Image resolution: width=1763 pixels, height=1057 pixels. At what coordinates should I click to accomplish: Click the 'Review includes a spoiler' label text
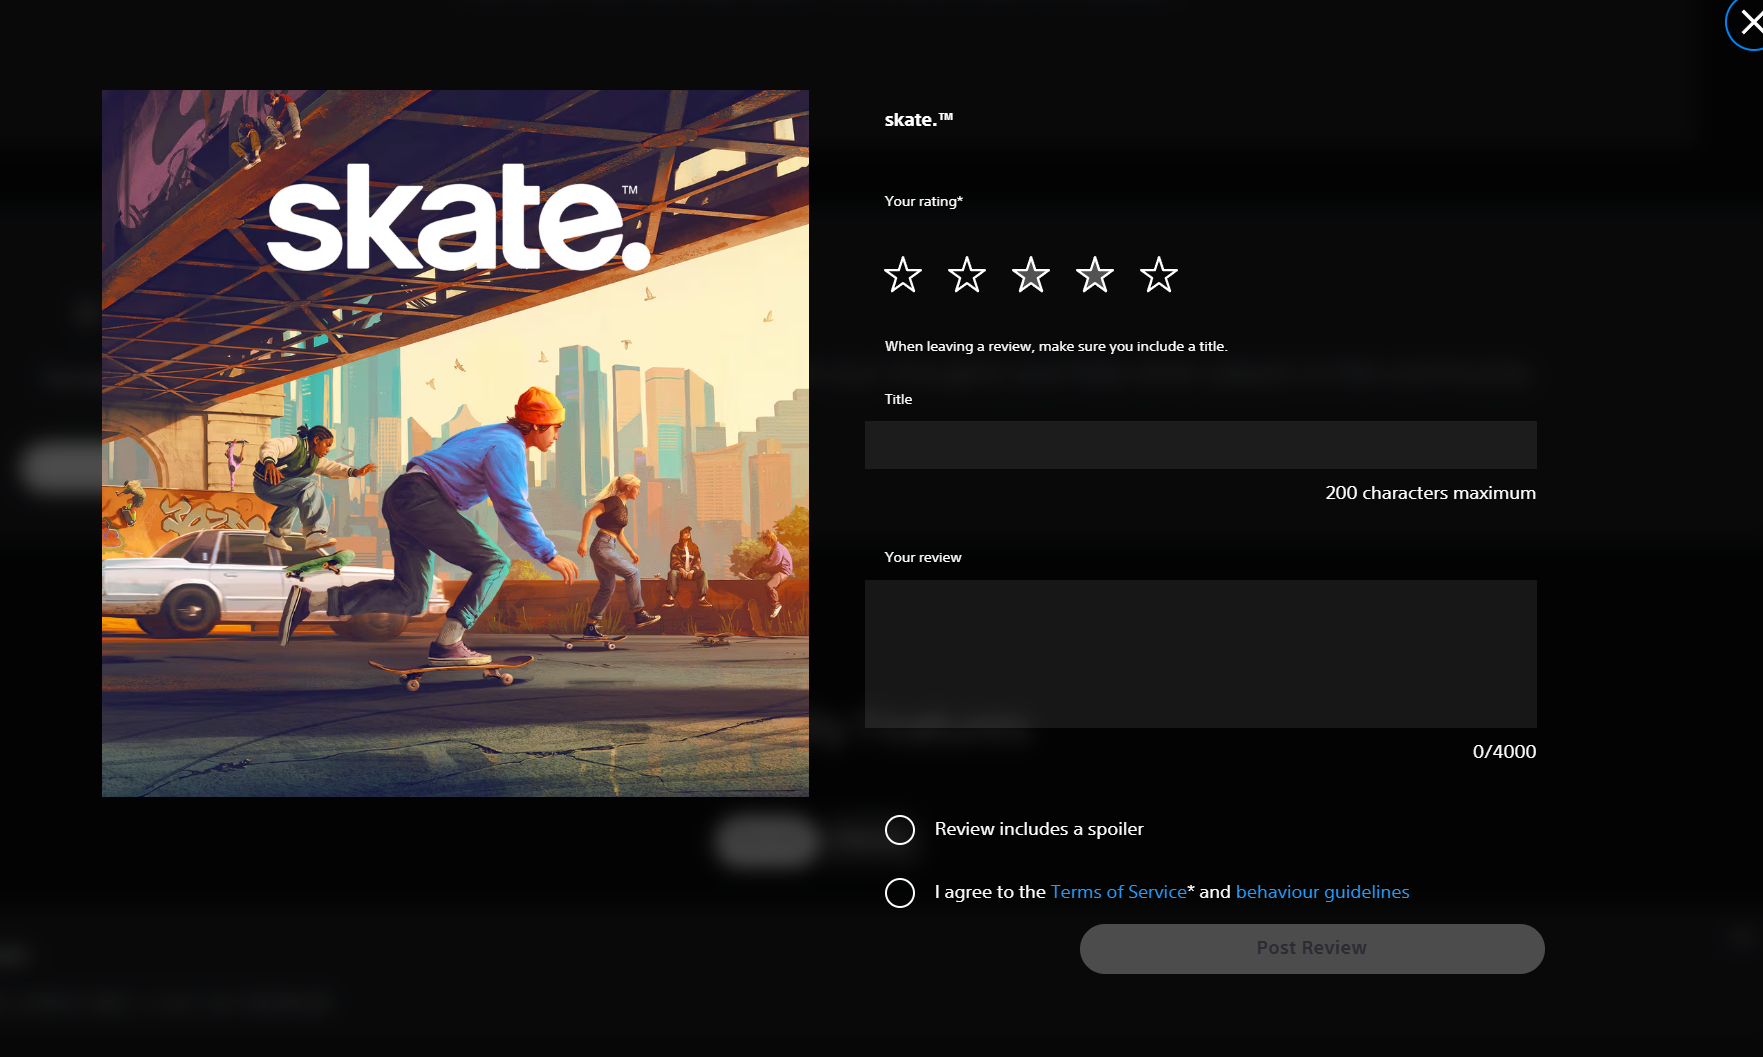[x=1038, y=829]
